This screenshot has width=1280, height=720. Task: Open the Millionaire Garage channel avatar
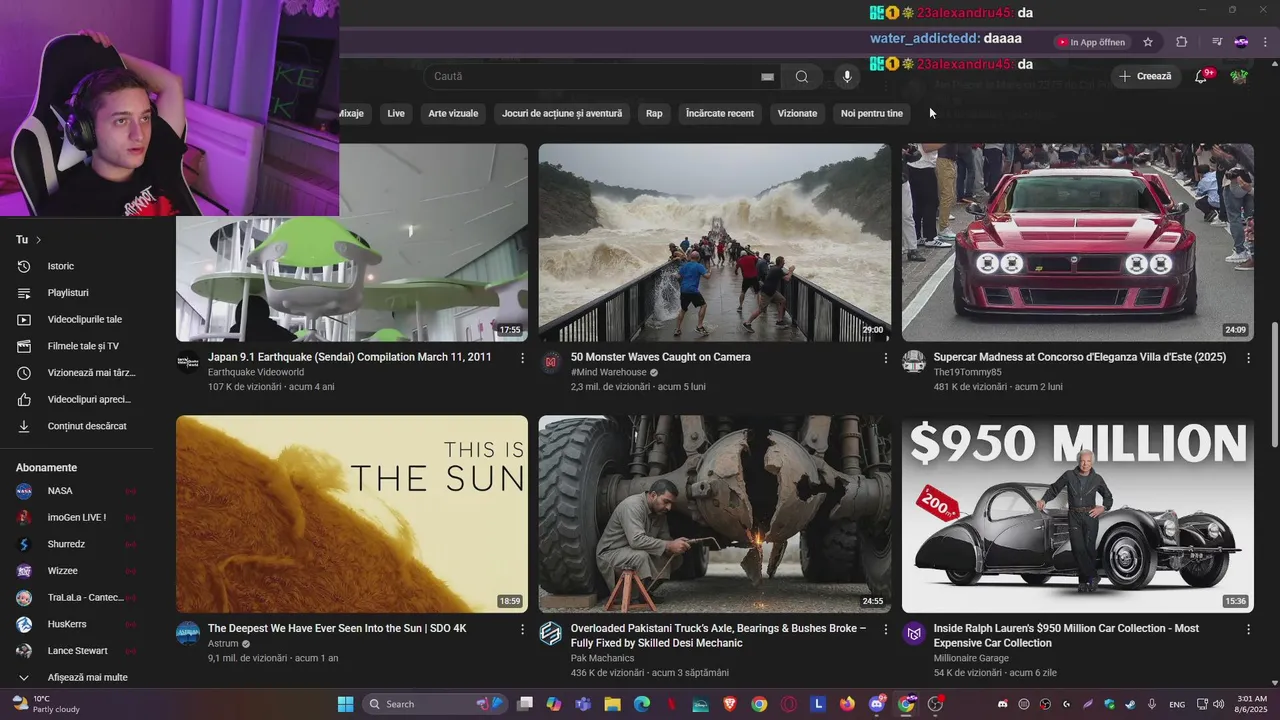[x=914, y=633]
